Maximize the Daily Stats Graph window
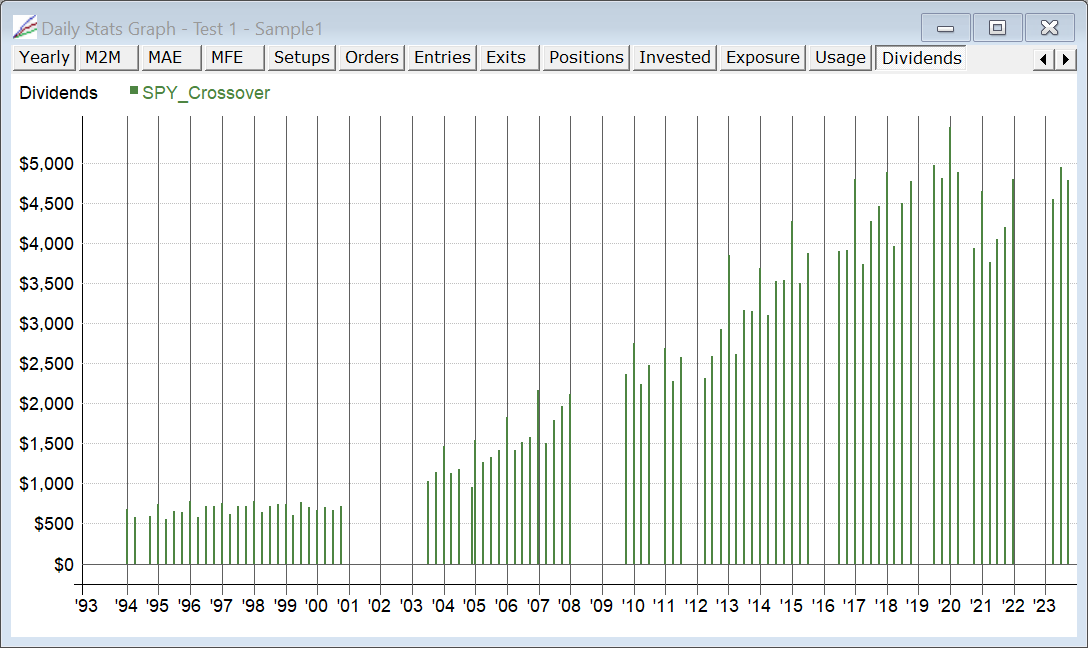This screenshot has height=648, width=1088. coord(997,28)
